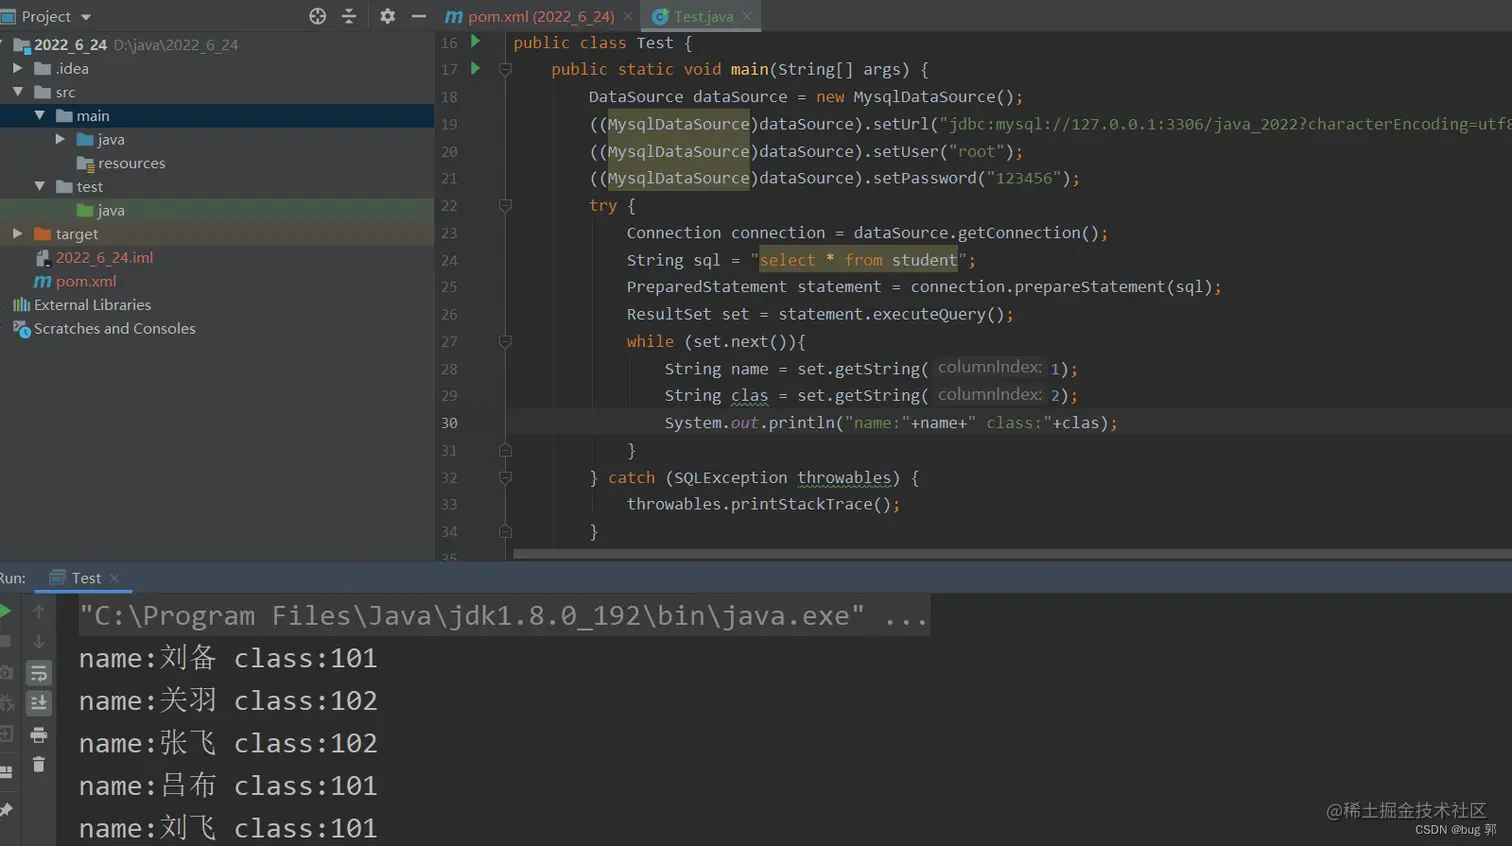
Task: Click the locate current file crosshair icon
Action: pyautogui.click(x=317, y=16)
